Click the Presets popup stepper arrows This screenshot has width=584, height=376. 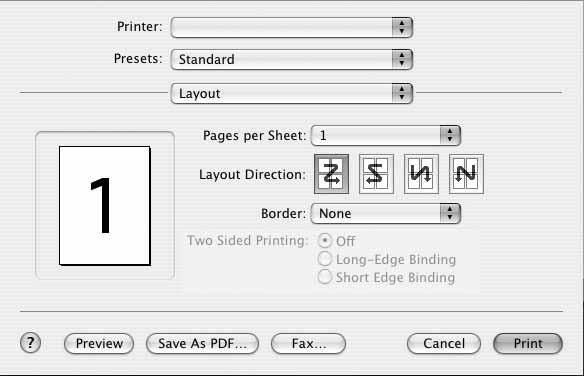(x=402, y=59)
